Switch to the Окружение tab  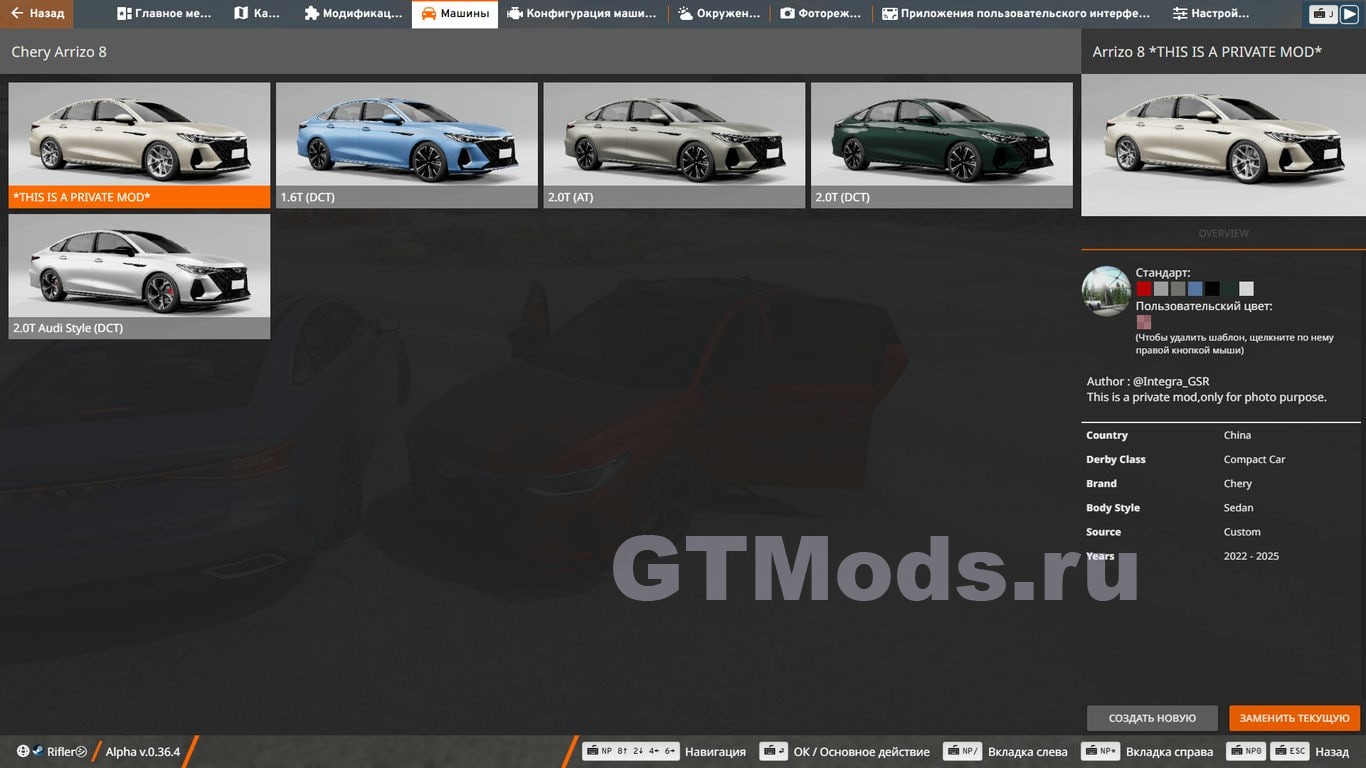pos(719,14)
